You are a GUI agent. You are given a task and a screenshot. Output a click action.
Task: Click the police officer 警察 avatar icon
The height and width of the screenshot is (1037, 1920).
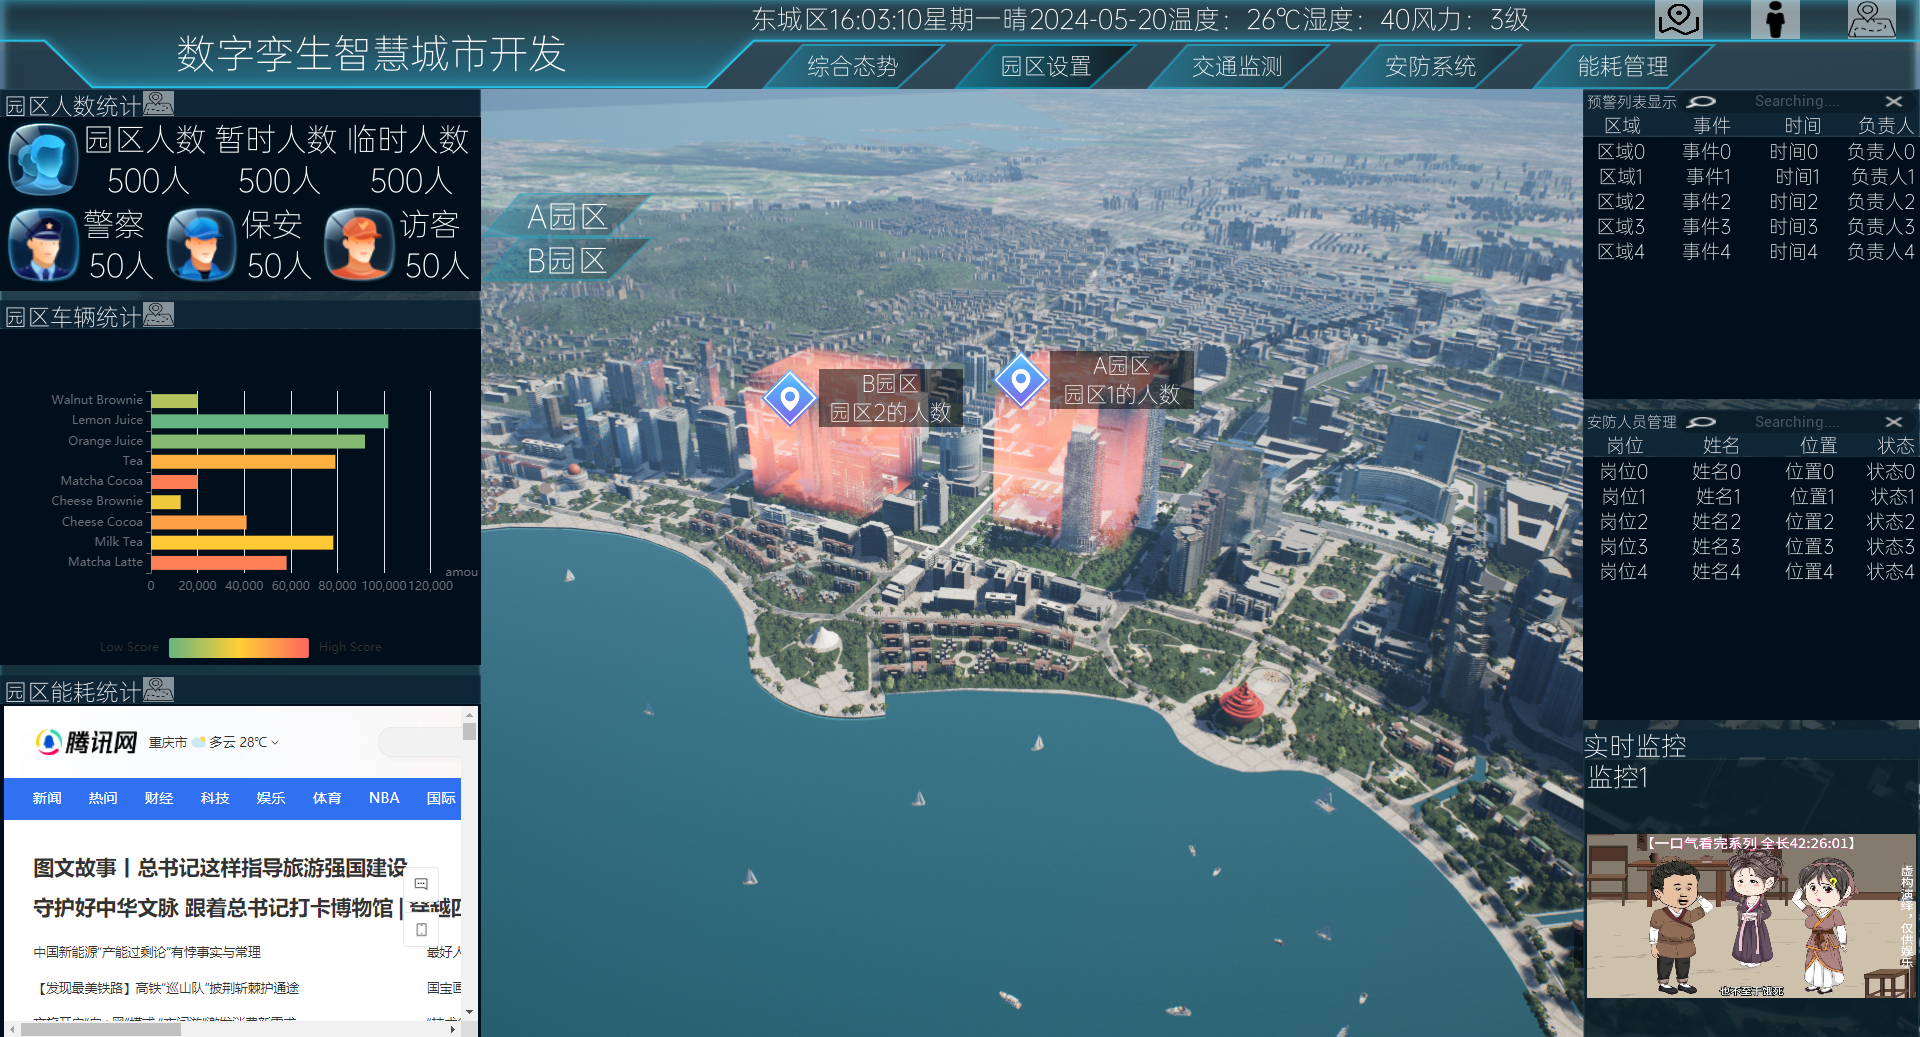[x=43, y=244]
